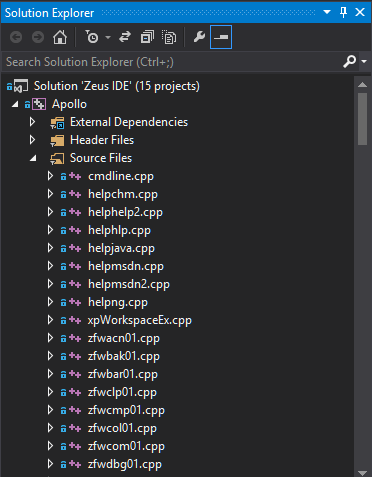Image resolution: width=372 pixels, height=477 pixels.
Task: Click the C++ icon beside xpWorkspaceEx.cpp
Action: tap(75, 320)
